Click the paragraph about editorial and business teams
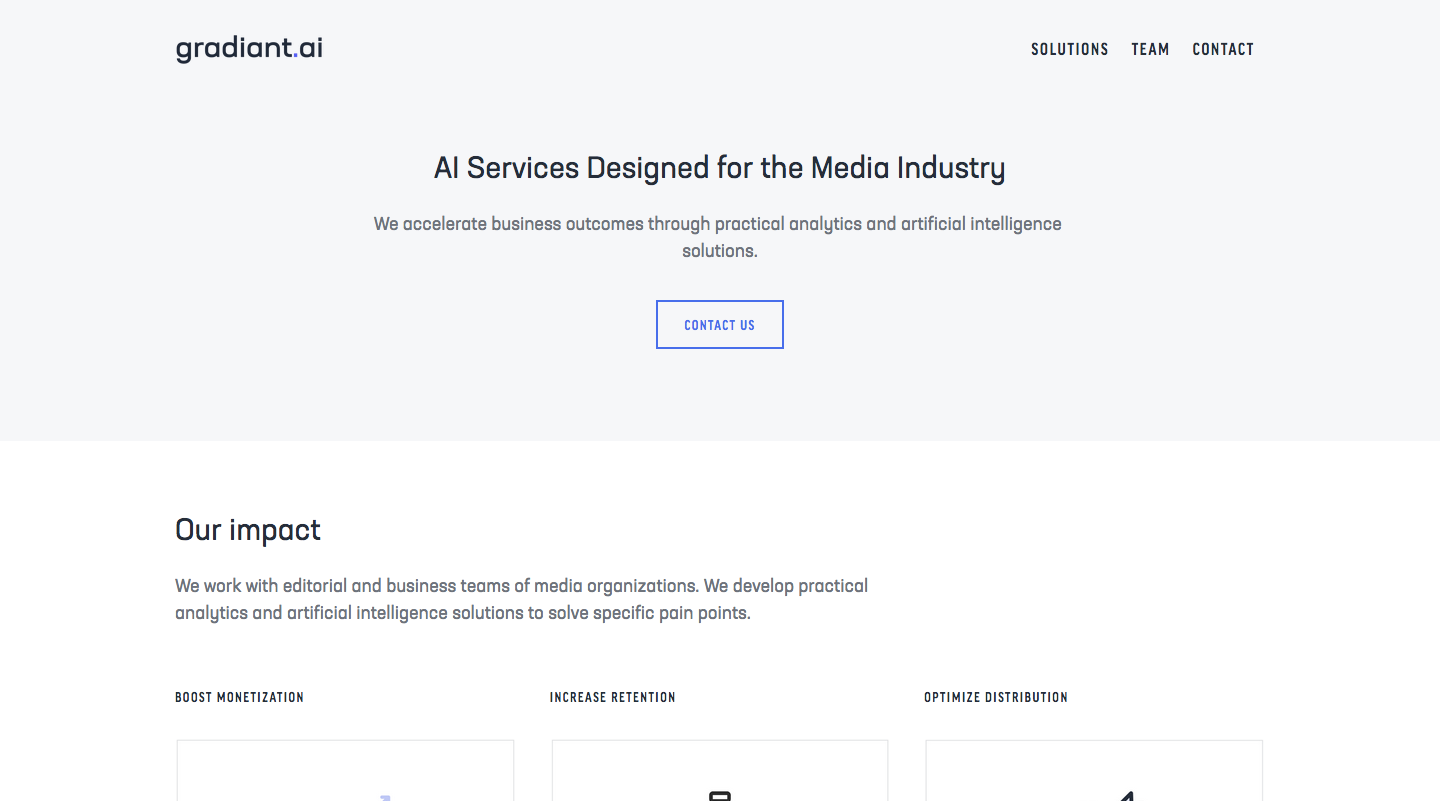Screen dimensions: 1440x801 (521, 599)
